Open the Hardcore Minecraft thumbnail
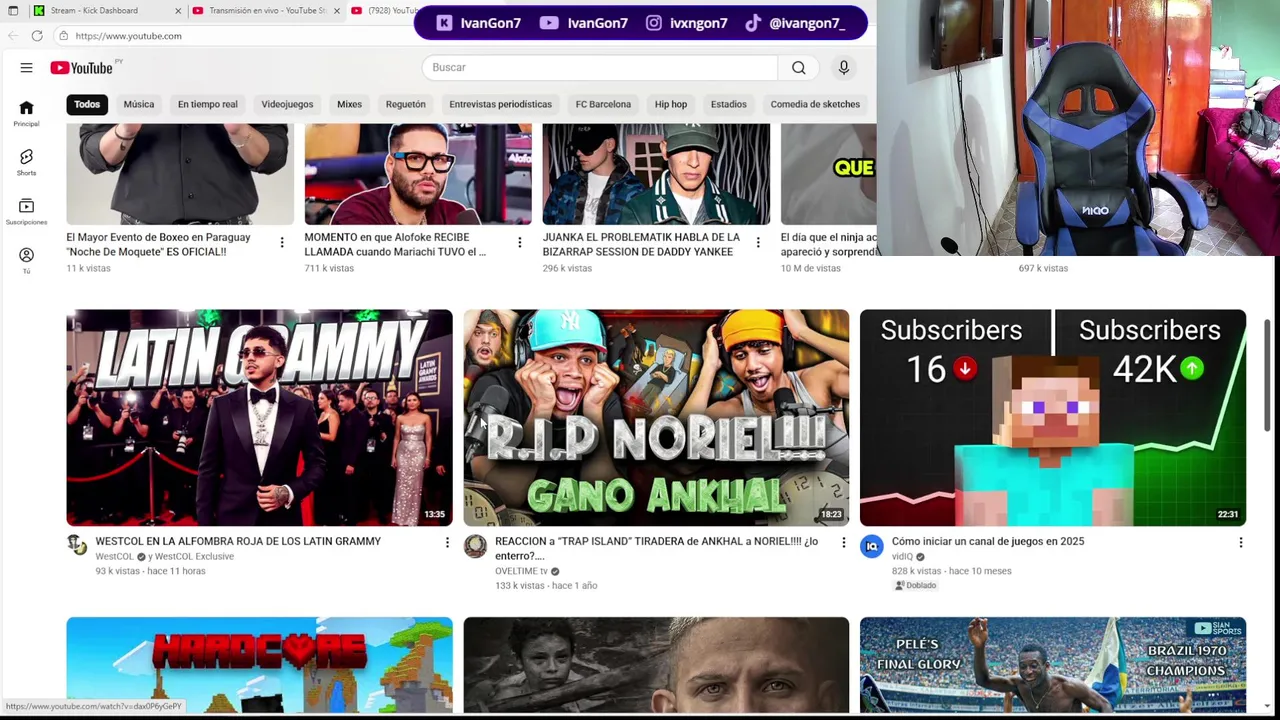The width and height of the screenshot is (1280, 720). click(x=259, y=665)
